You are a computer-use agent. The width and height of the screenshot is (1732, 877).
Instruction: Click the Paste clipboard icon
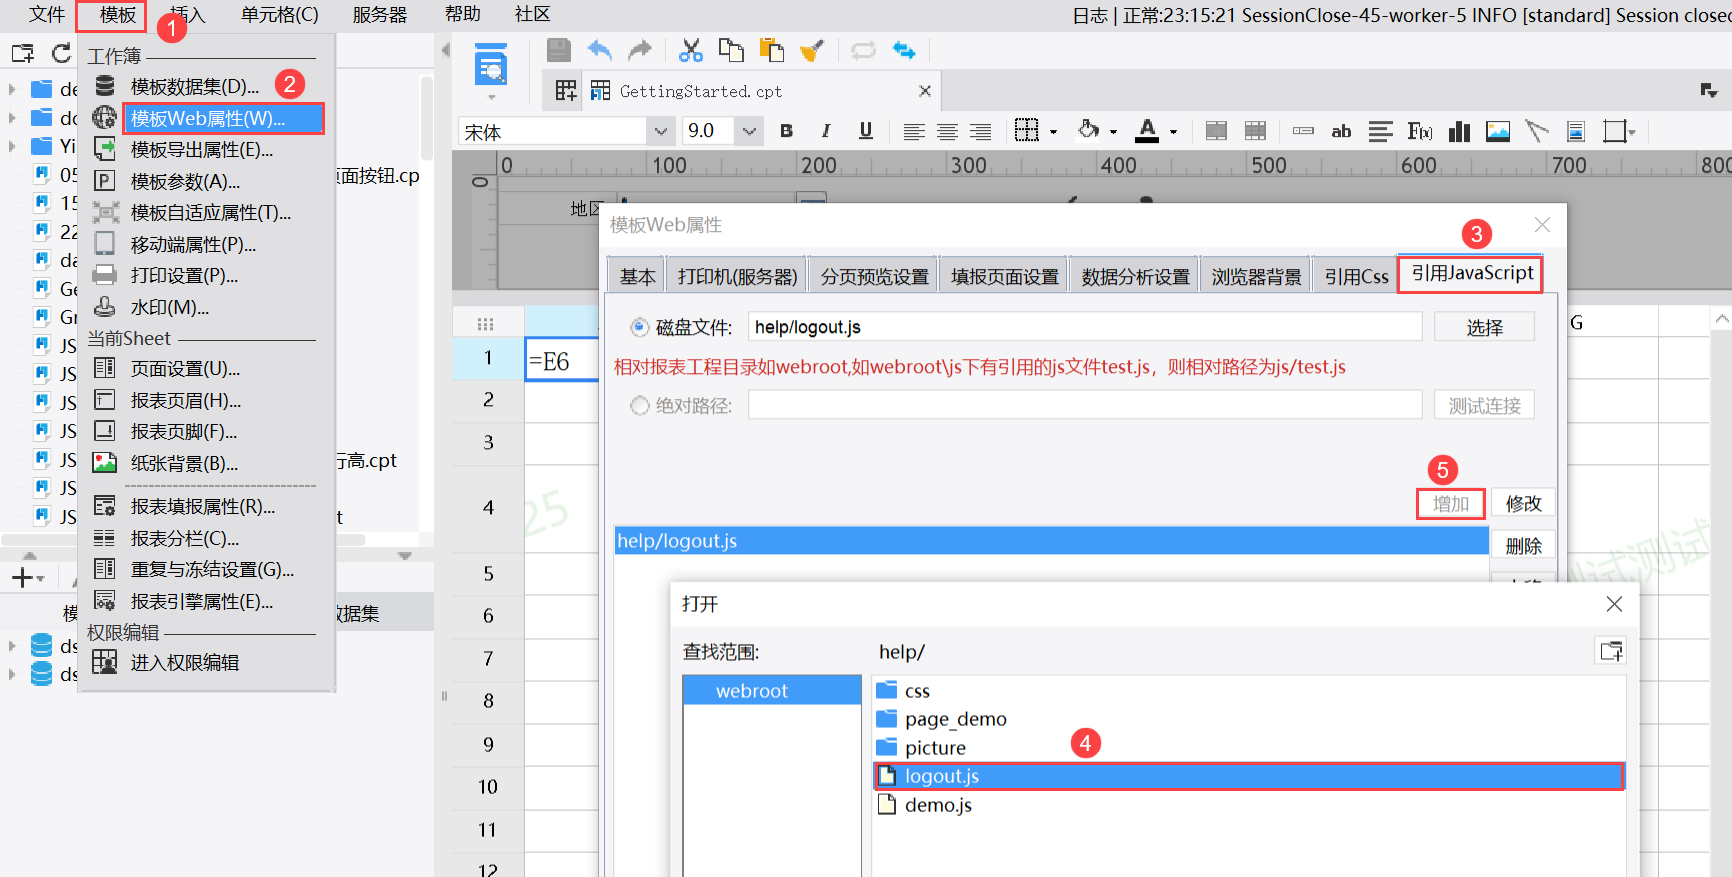[771, 50]
